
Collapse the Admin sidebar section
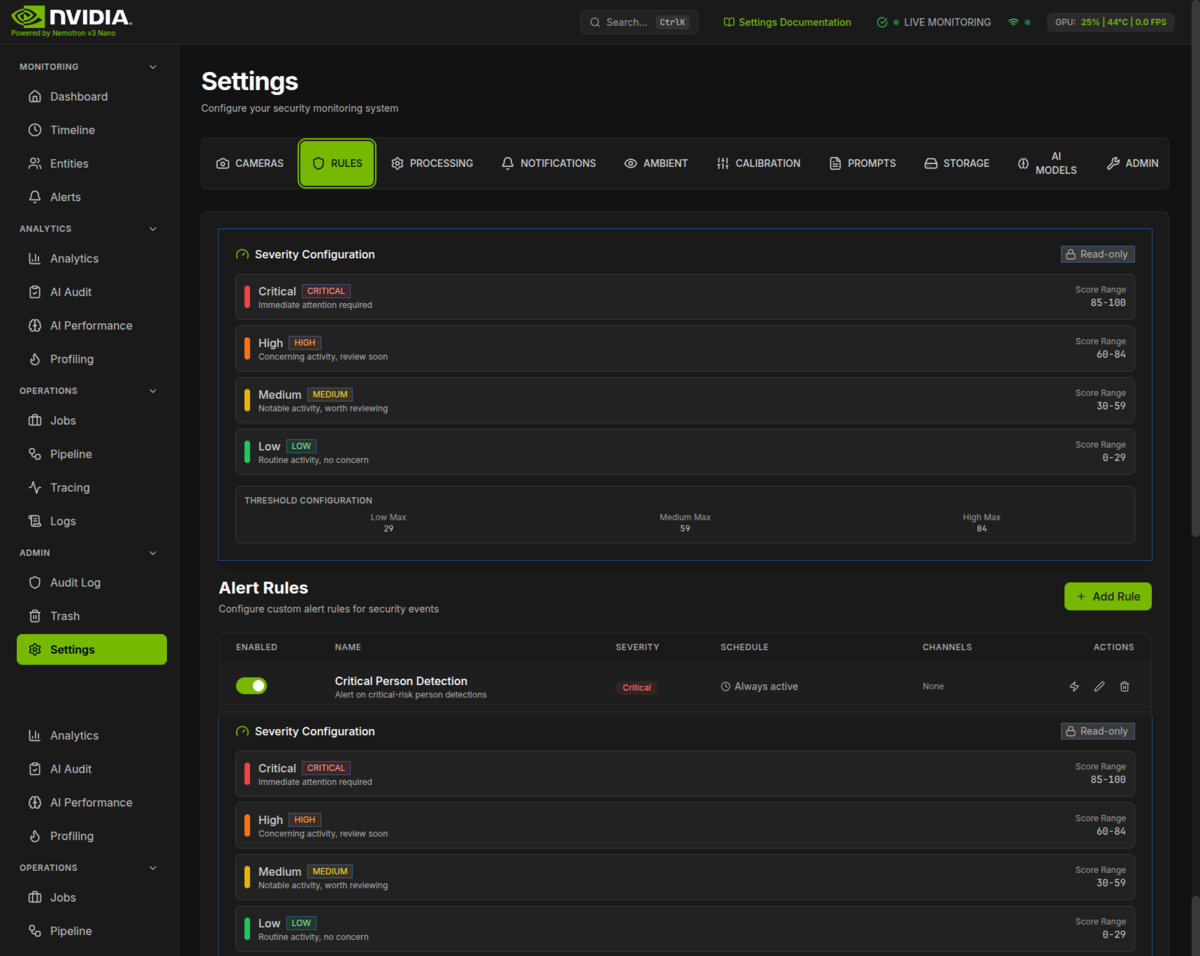pos(153,553)
